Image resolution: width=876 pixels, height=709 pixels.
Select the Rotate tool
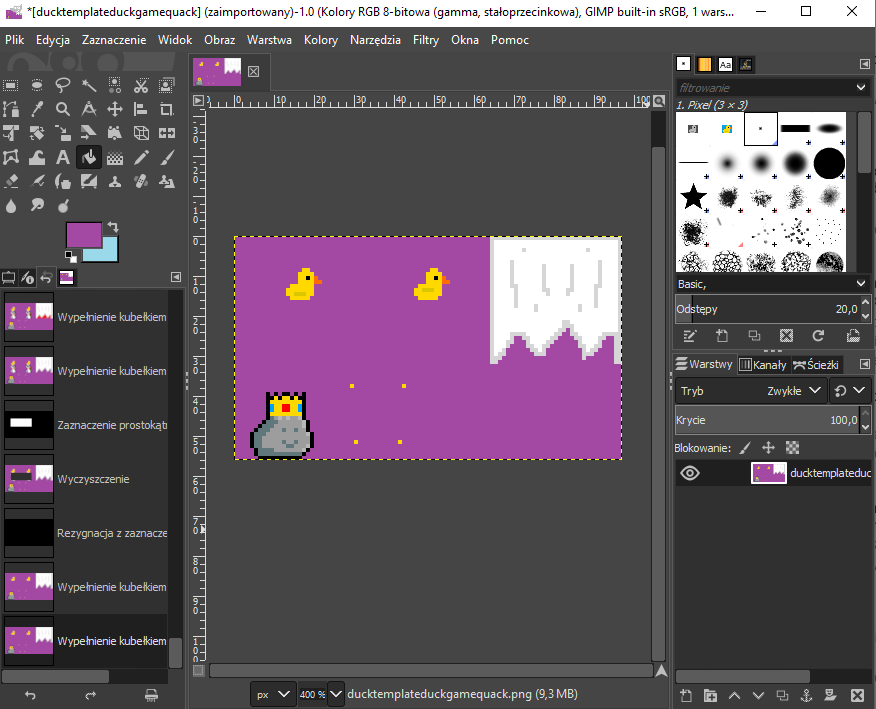point(37,133)
